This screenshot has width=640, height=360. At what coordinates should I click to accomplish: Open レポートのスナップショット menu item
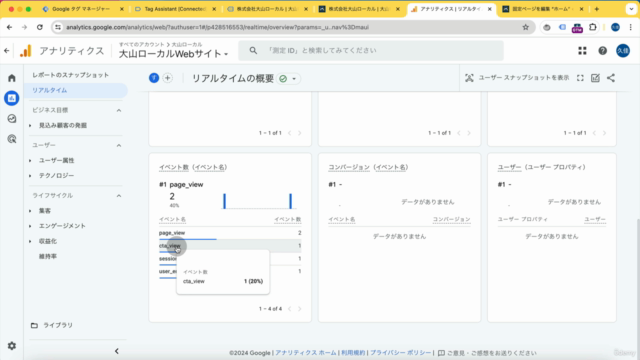point(71,75)
